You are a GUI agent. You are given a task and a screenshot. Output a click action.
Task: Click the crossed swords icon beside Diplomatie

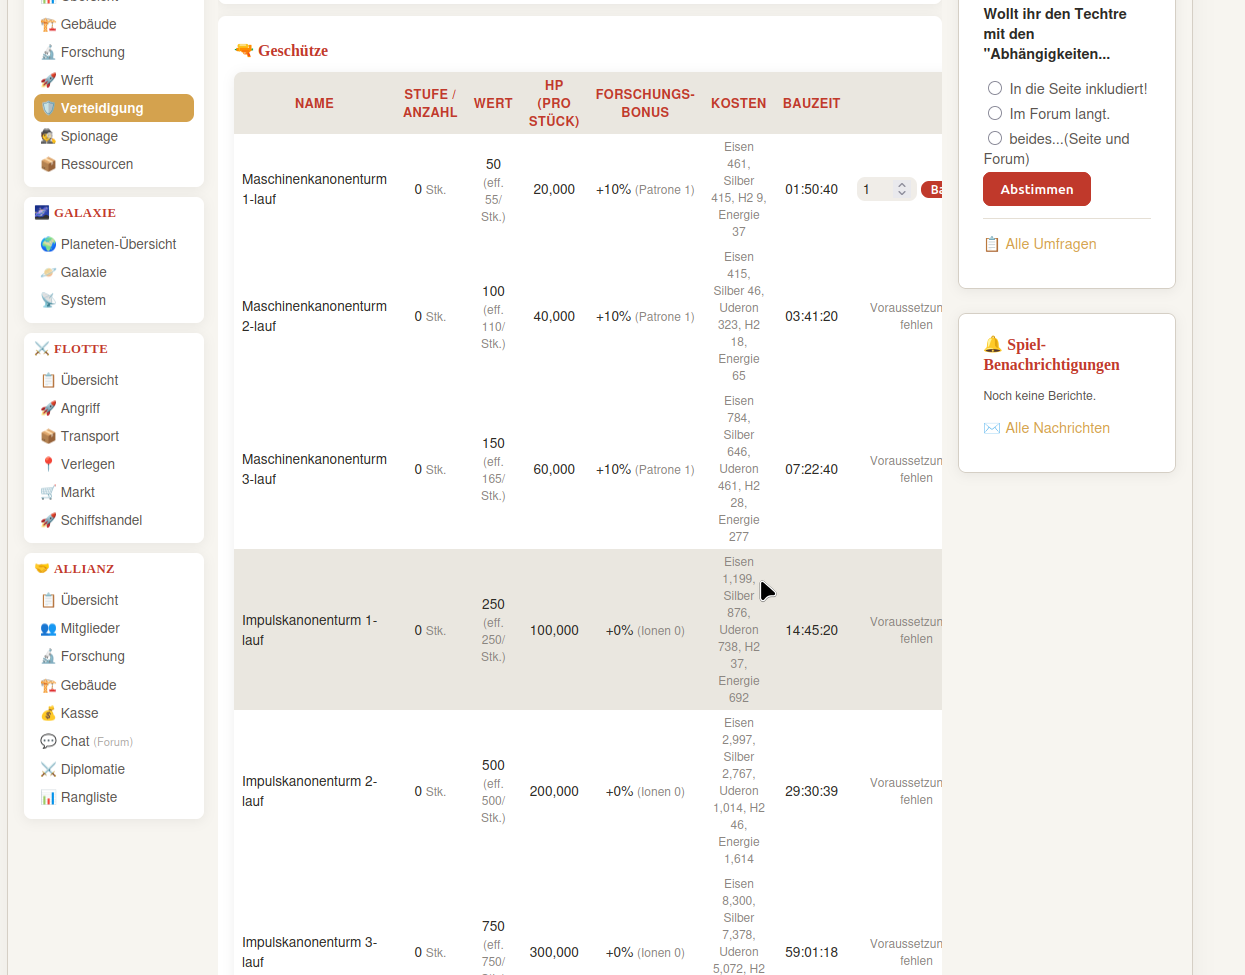[x=48, y=769]
